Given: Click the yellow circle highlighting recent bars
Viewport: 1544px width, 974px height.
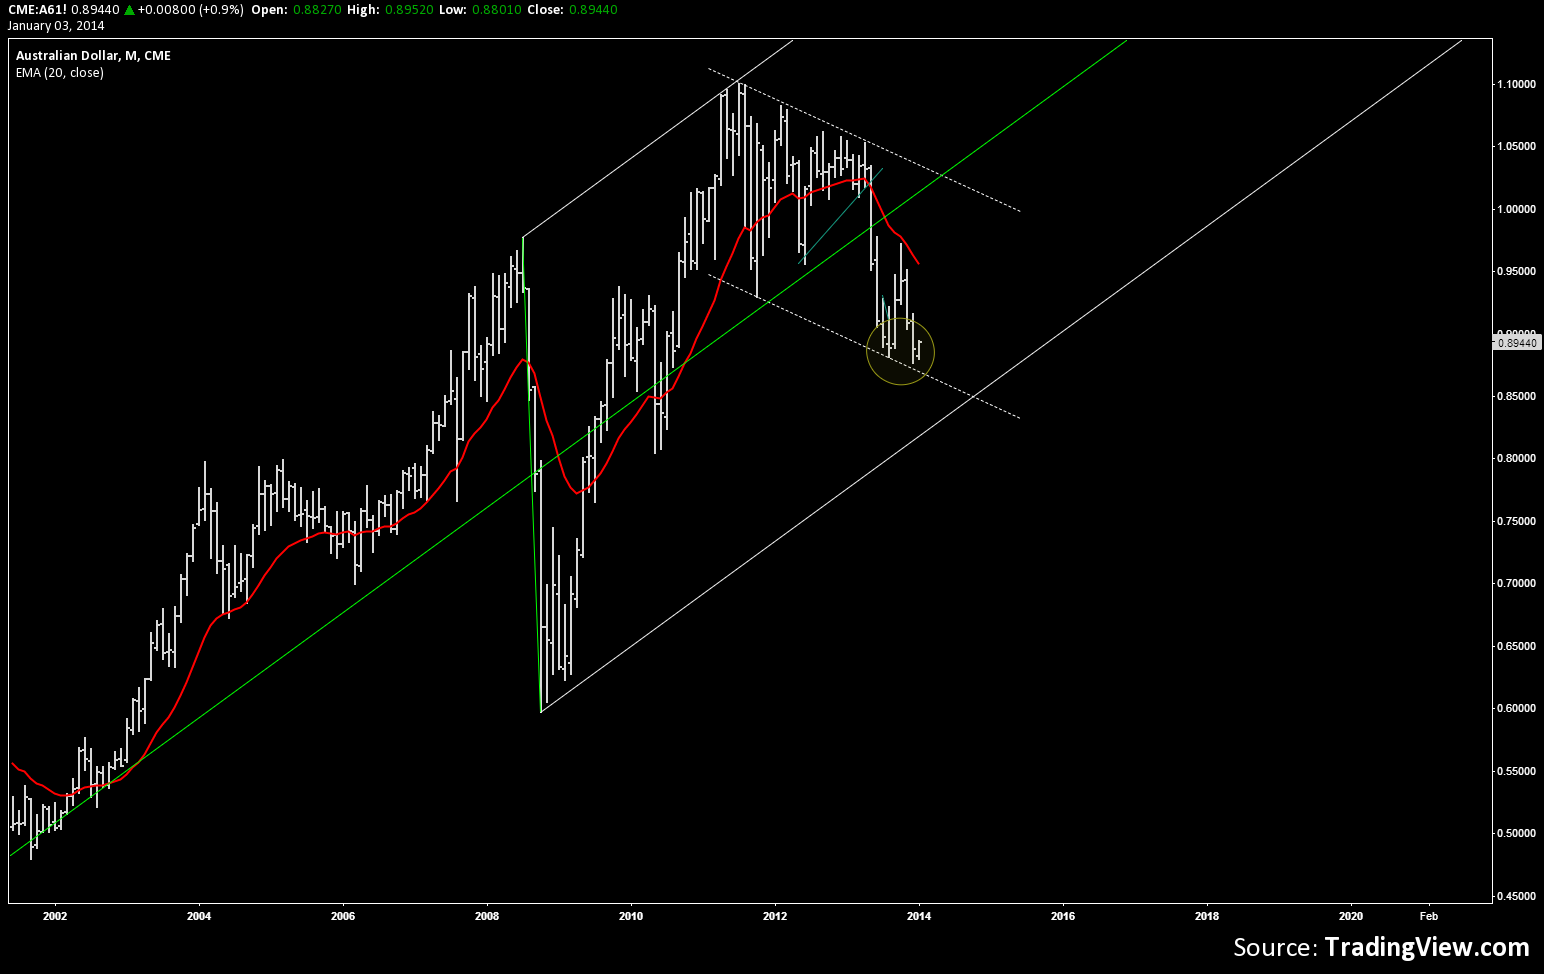Looking at the screenshot, I should (x=900, y=351).
